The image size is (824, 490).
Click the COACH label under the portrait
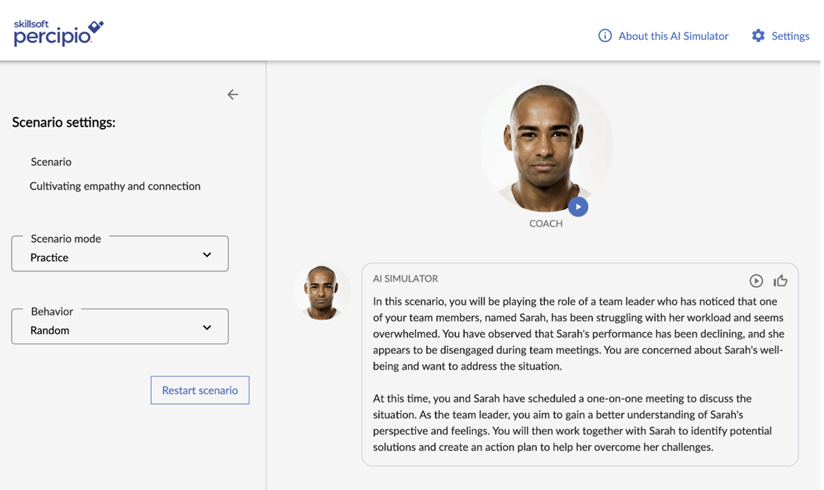point(546,224)
